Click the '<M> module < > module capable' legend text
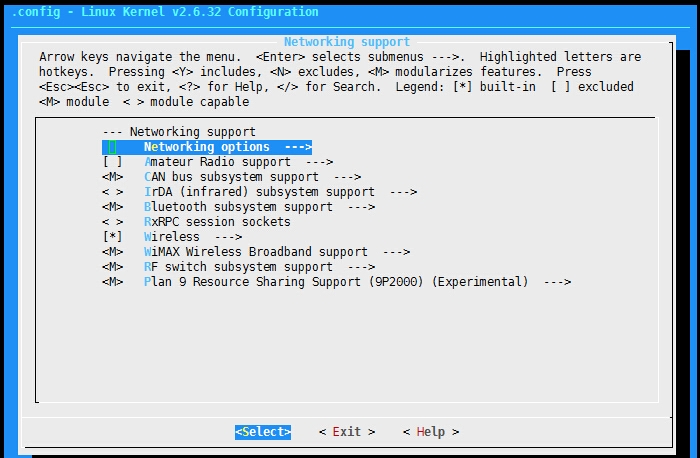 (144, 102)
